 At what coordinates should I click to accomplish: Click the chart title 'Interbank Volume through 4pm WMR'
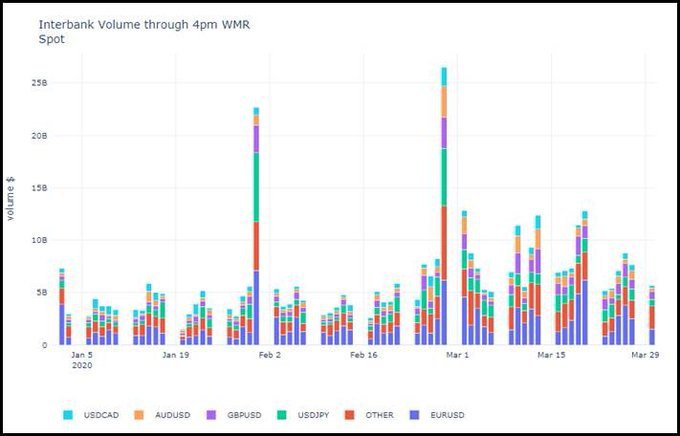point(144,25)
